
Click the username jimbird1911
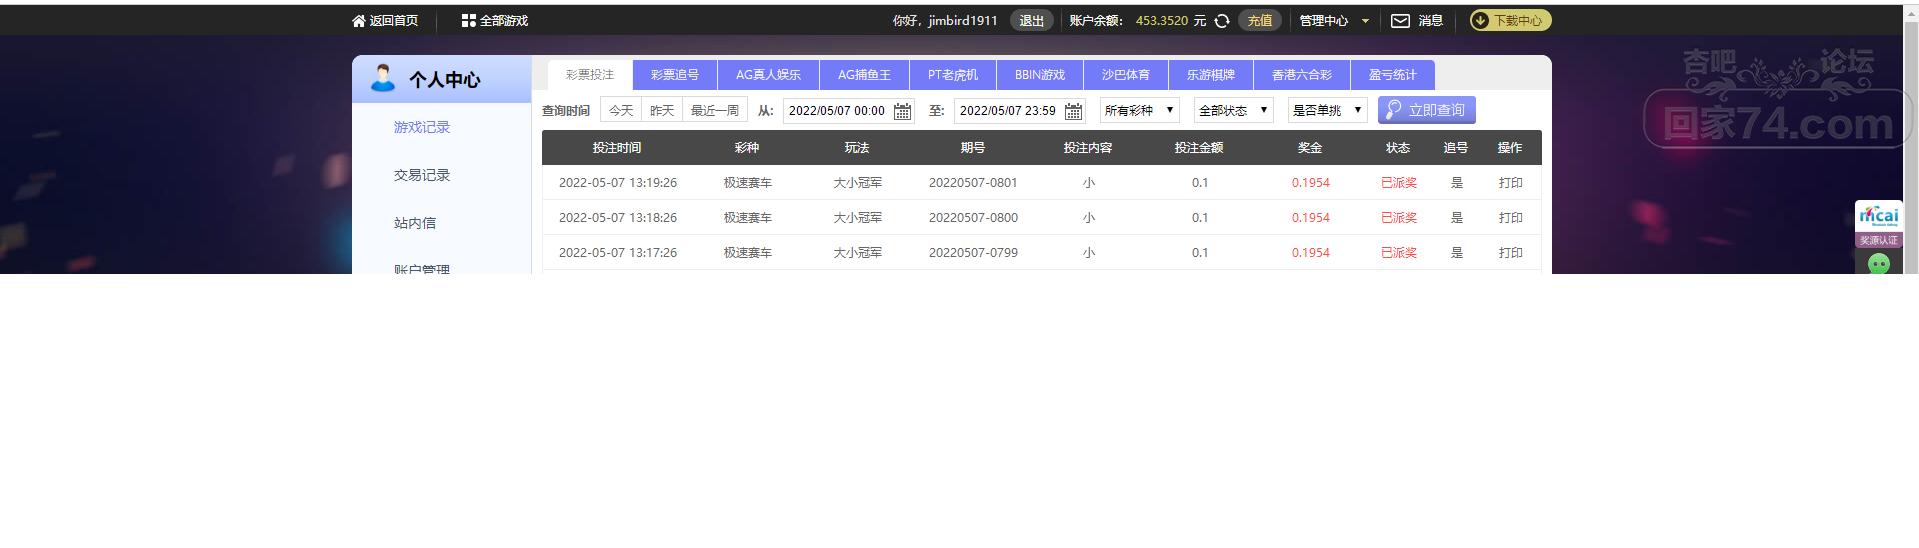pos(963,20)
